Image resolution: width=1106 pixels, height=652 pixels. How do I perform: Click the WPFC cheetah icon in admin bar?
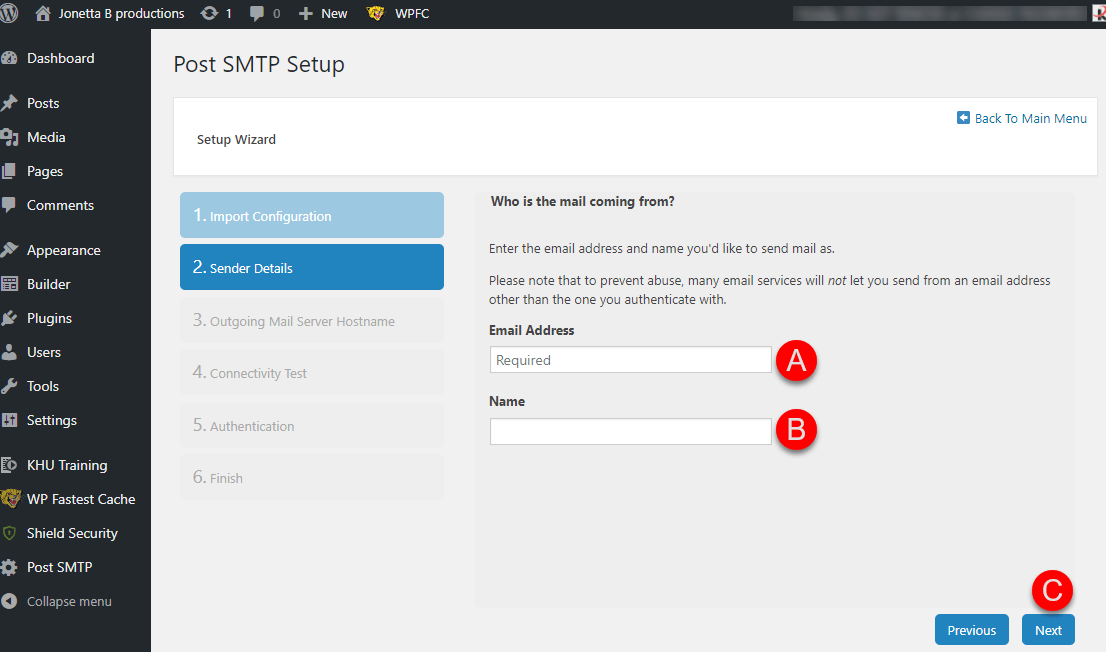375,13
